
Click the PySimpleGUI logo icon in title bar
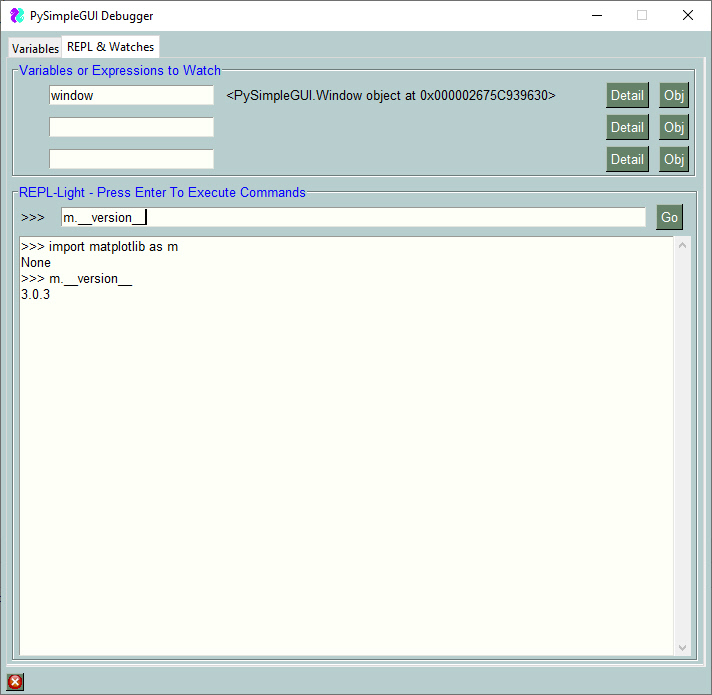click(17, 15)
